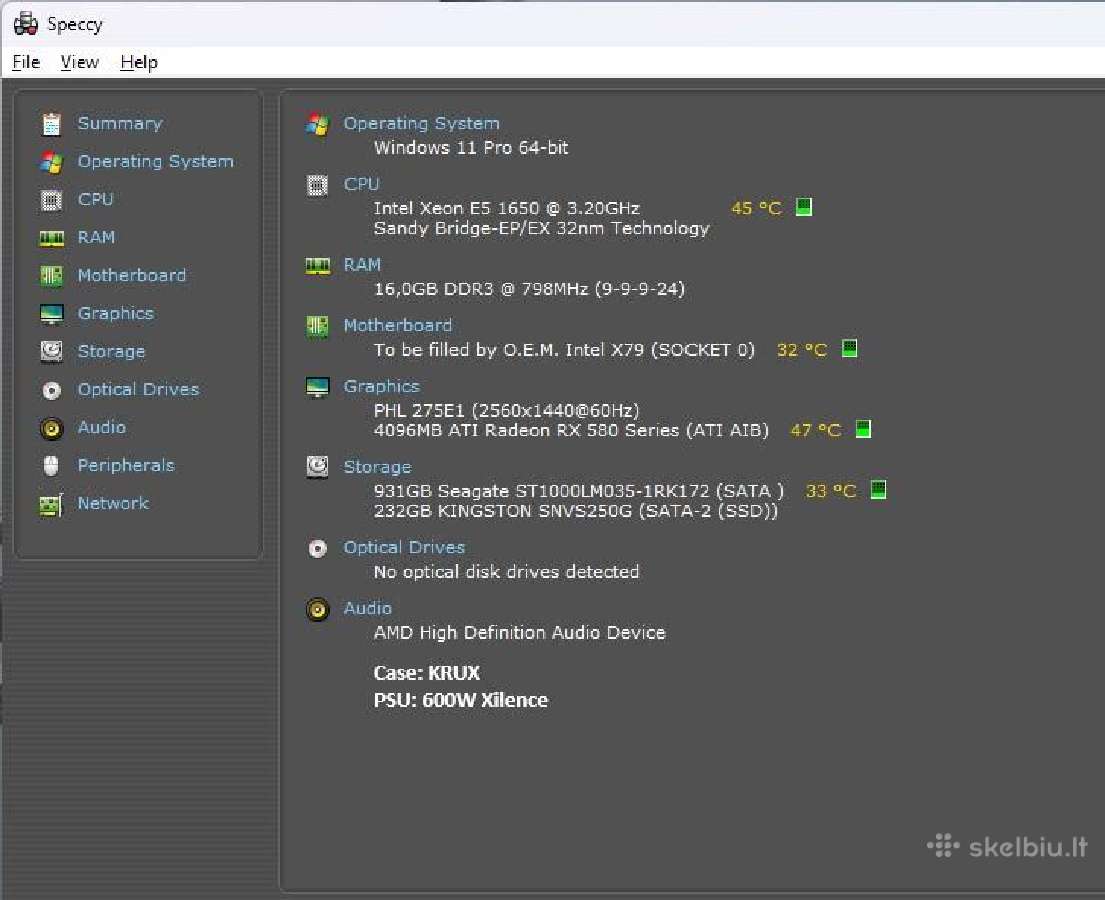Click the CPU temperature value 45 °C
The height and width of the screenshot is (900, 1105).
click(x=756, y=209)
